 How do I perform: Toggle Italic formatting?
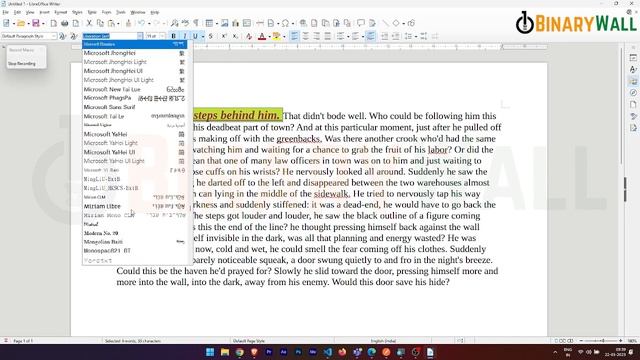coord(184,36)
